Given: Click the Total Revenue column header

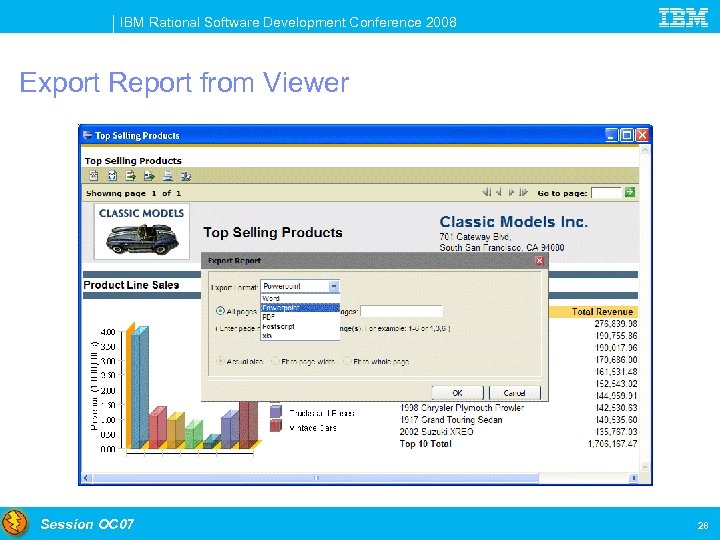Looking at the screenshot, I should [x=602, y=312].
